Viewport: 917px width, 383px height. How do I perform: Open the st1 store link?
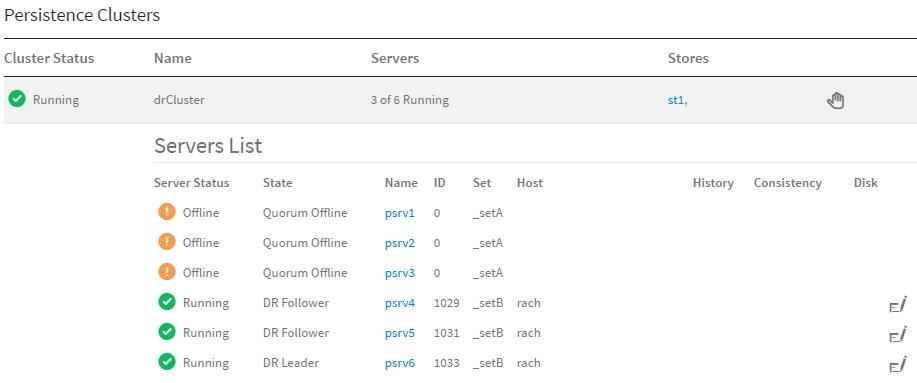675,100
